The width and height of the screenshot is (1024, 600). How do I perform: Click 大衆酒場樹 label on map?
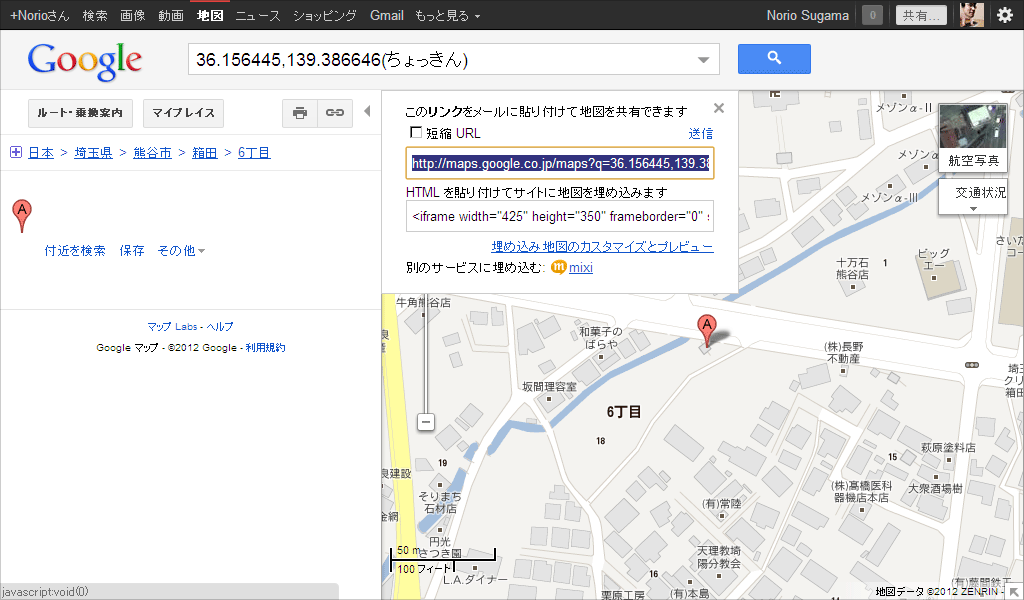click(935, 488)
